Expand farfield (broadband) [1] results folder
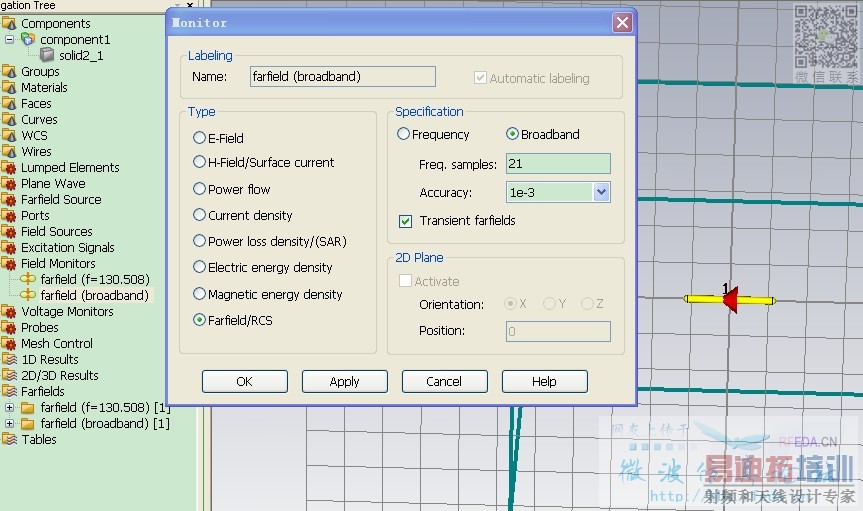The image size is (863, 511). [x=9, y=423]
